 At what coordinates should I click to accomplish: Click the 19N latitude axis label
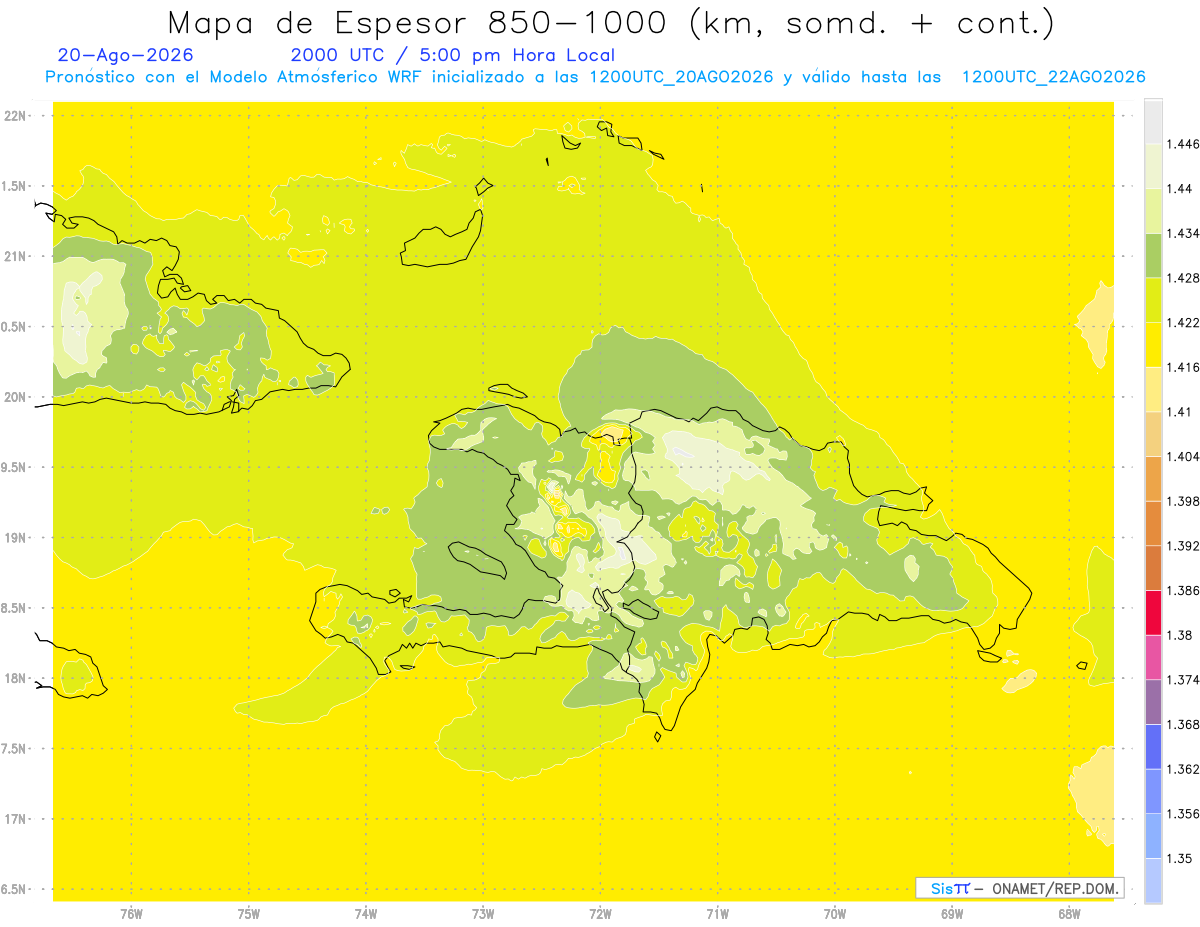pyautogui.click(x=15, y=537)
